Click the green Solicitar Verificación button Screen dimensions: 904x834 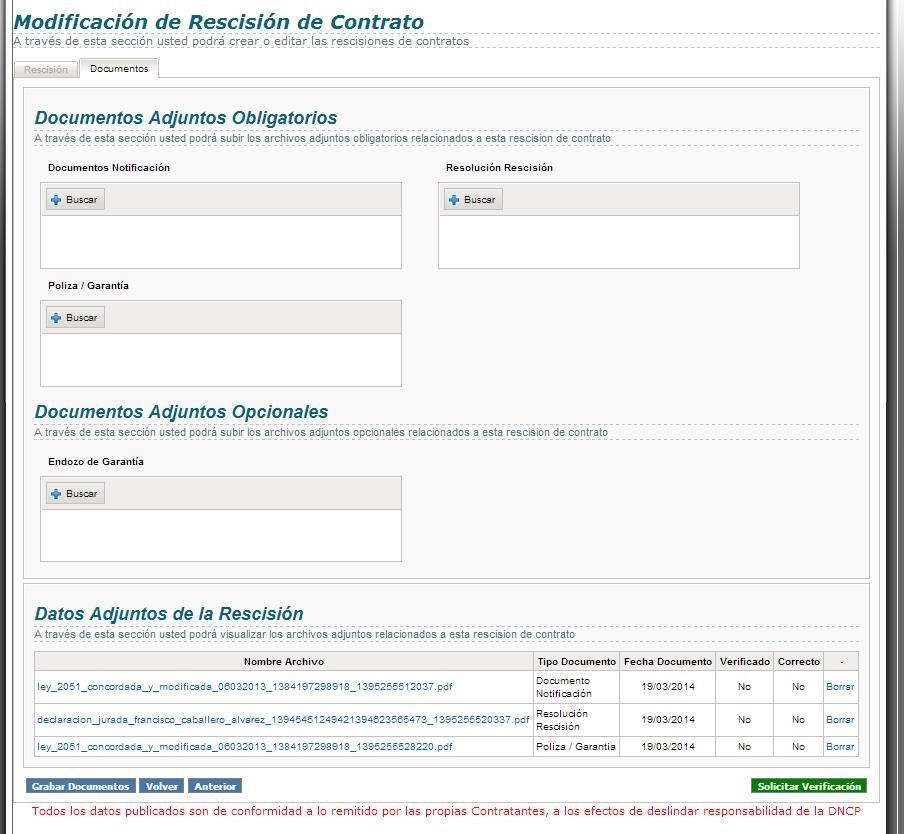[808, 787]
